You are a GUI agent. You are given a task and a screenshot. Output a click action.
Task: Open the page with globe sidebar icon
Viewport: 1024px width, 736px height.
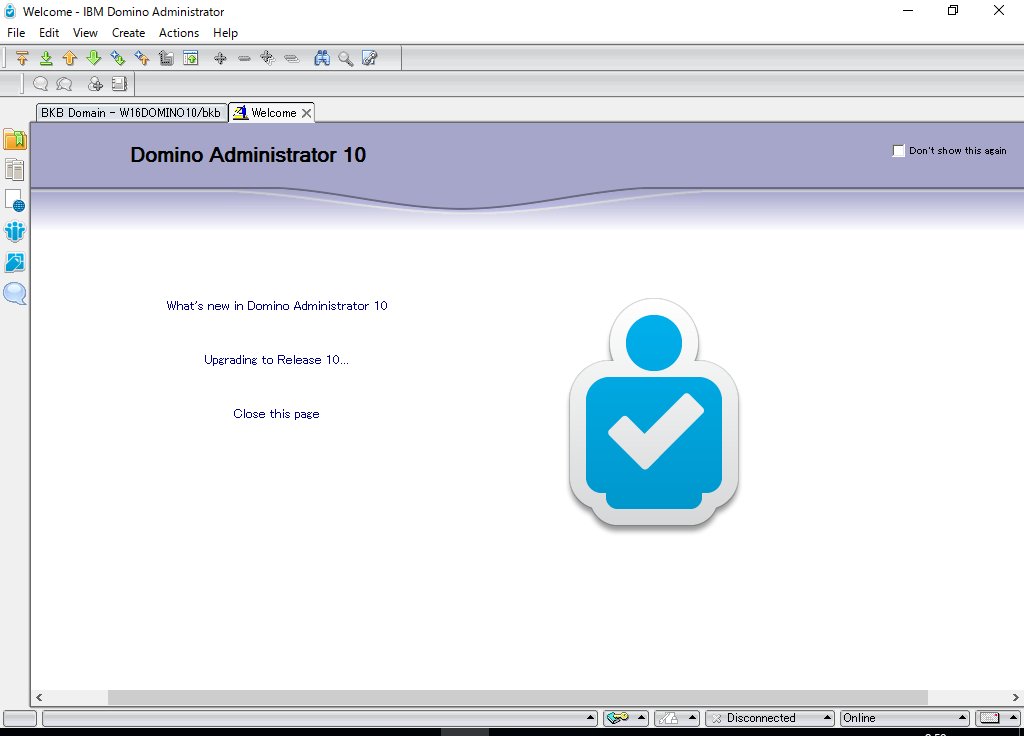(14, 200)
